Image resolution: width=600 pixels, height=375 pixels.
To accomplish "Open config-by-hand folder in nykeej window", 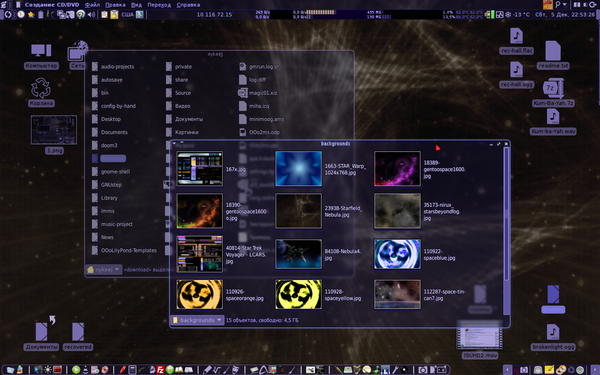I will [x=114, y=106].
